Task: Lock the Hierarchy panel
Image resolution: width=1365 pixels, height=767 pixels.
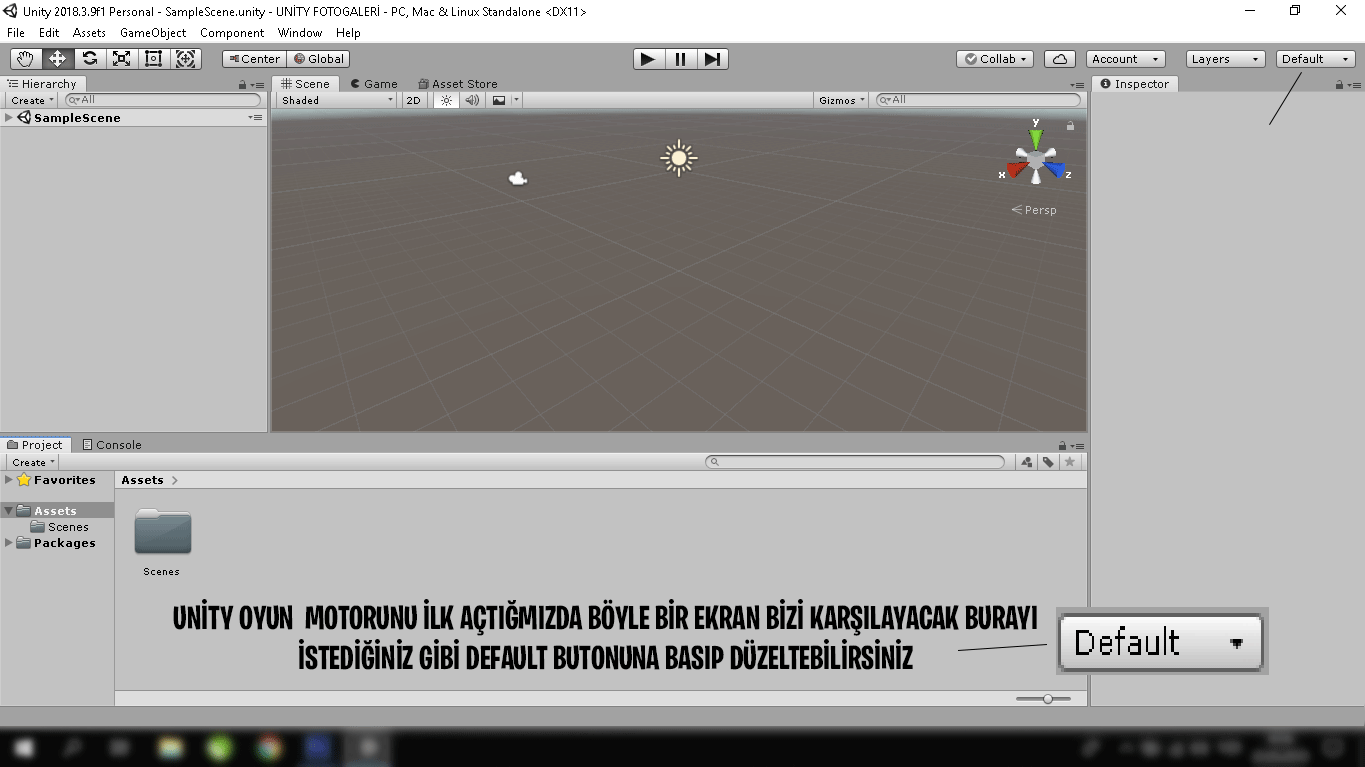Action: (242, 85)
